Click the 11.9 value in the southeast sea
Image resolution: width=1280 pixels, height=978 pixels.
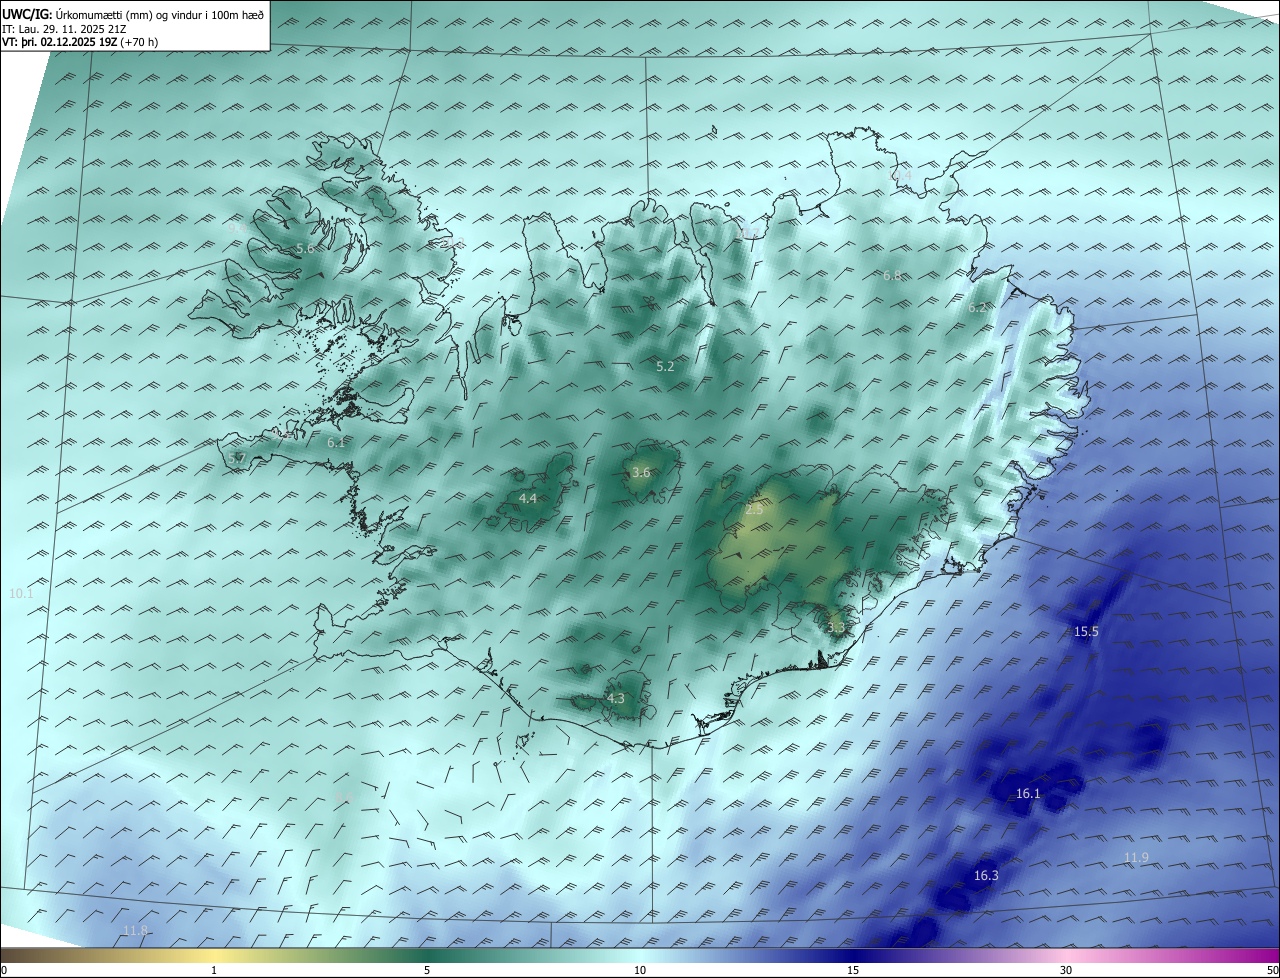tap(1136, 858)
